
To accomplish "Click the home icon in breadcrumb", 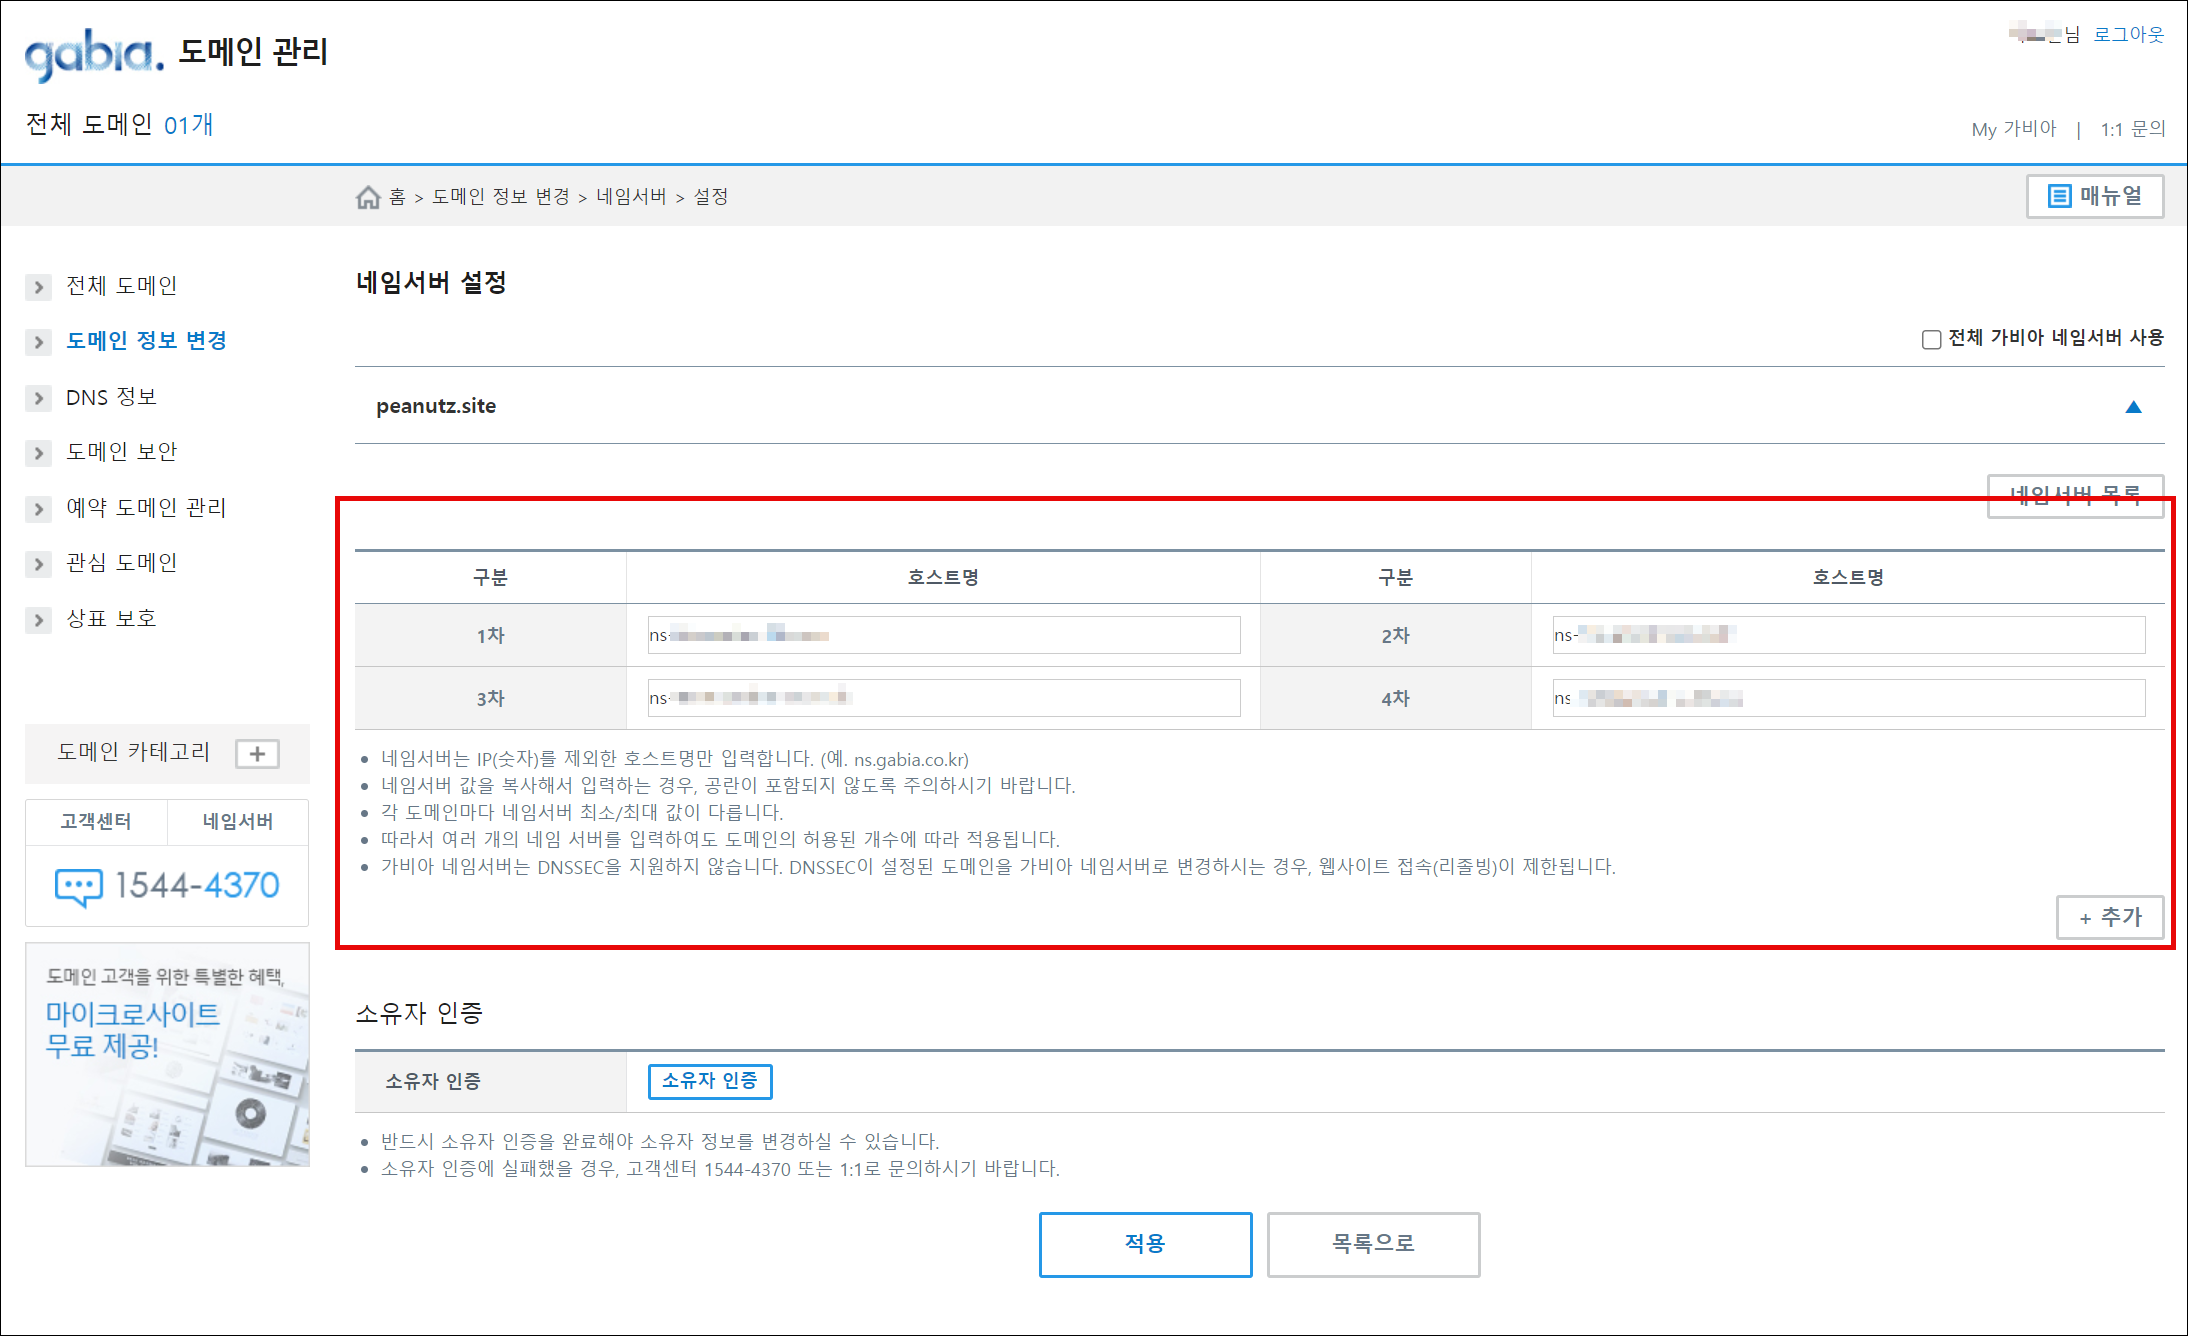I will [x=368, y=197].
